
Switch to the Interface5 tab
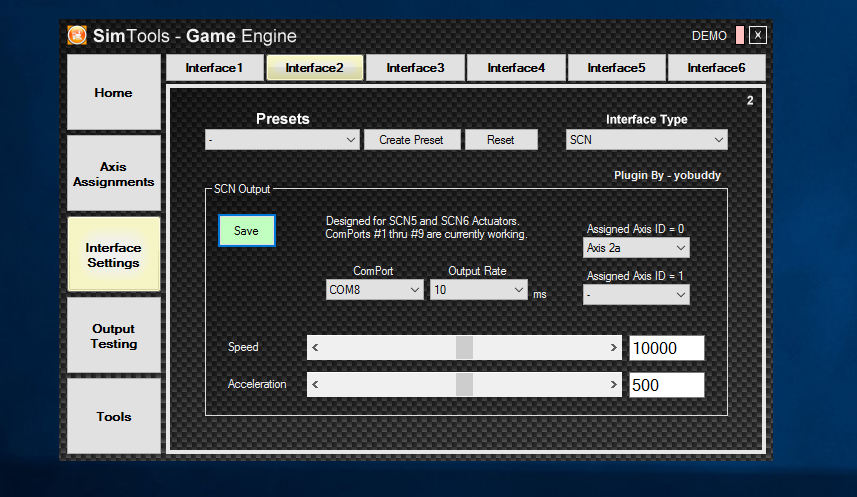pyautogui.click(x=617, y=68)
